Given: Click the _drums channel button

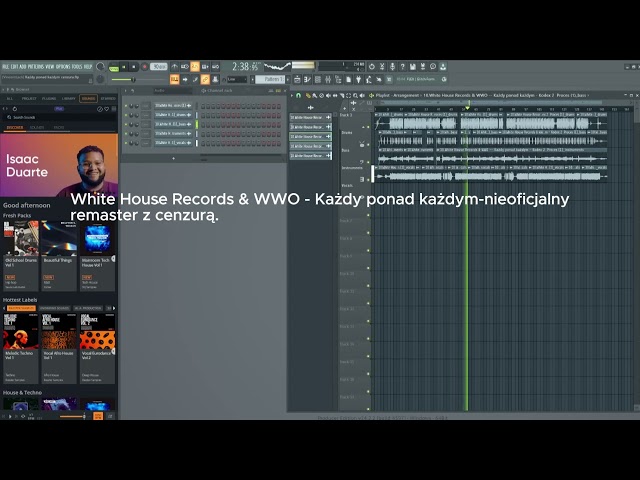Looking at the screenshot, I should click(173, 115).
